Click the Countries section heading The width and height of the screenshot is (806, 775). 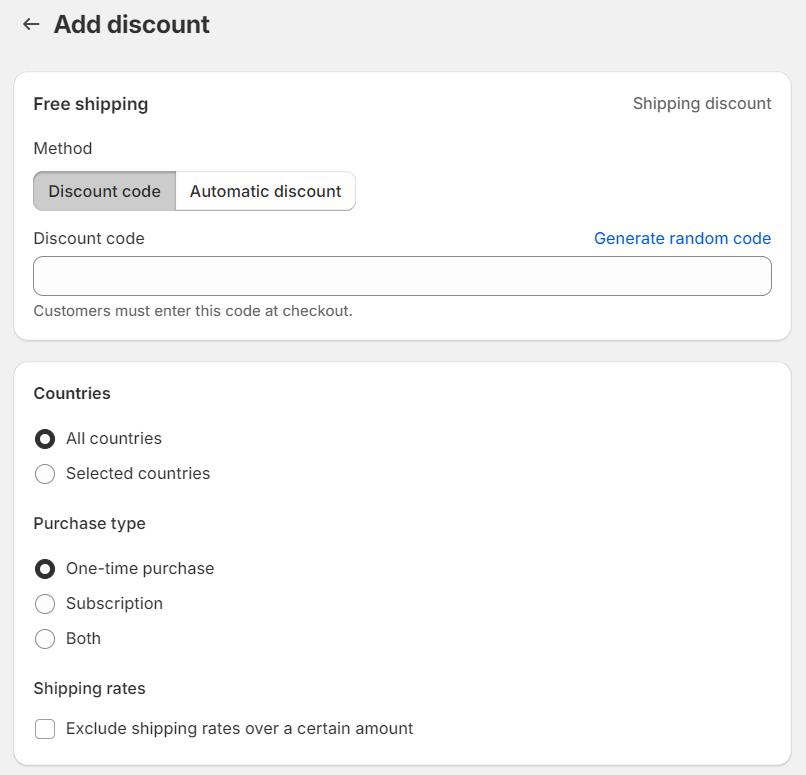(72, 393)
